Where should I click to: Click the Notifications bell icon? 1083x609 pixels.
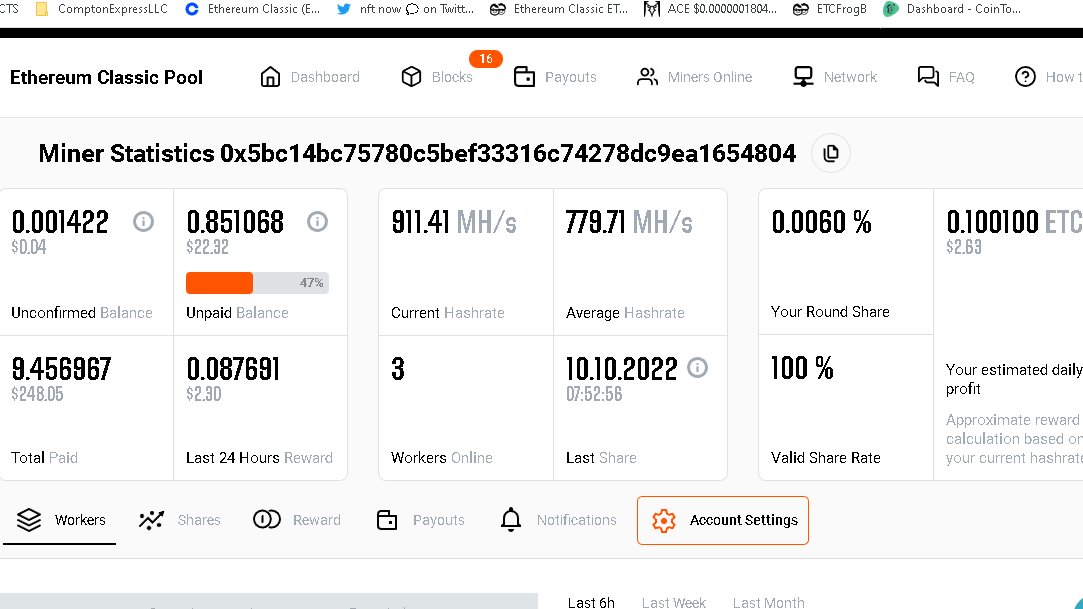click(x=510, y=519)
